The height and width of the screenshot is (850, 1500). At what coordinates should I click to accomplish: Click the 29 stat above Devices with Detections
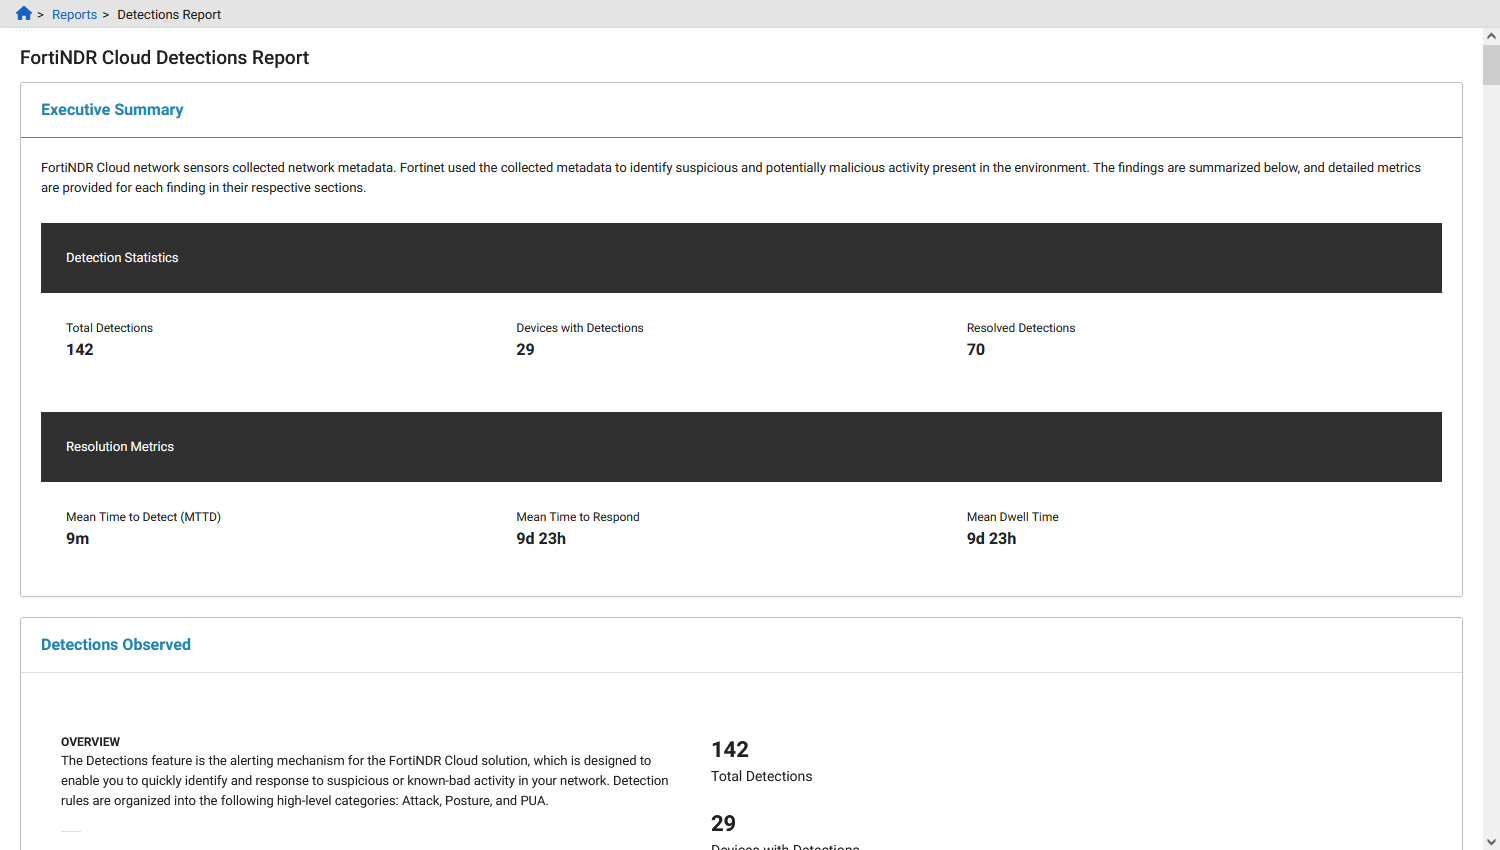723,823
